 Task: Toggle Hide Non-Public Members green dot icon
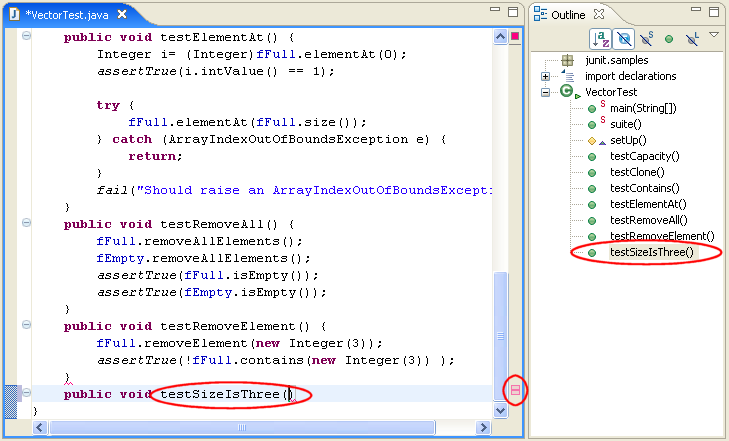pos(669,39)
